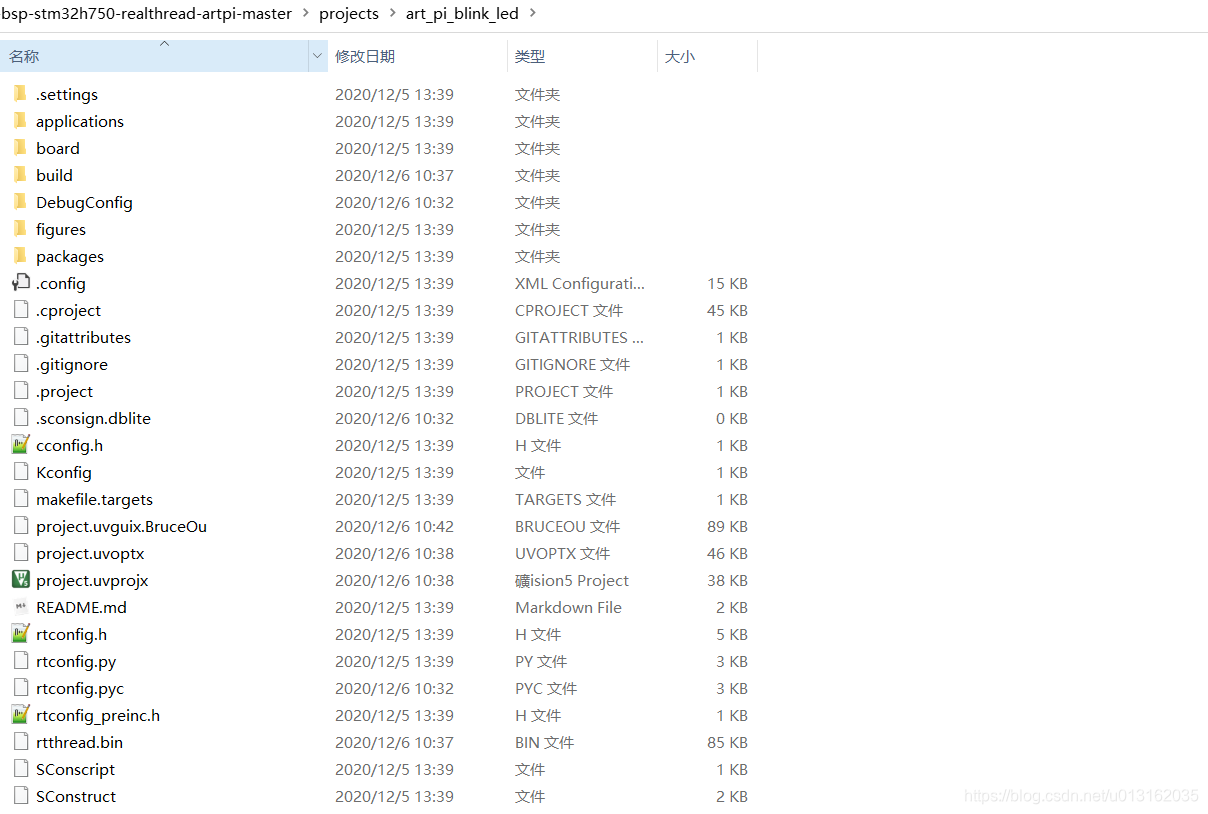Select the .gitattributes file icon
1208x814 pixels.
coord(20,337)
